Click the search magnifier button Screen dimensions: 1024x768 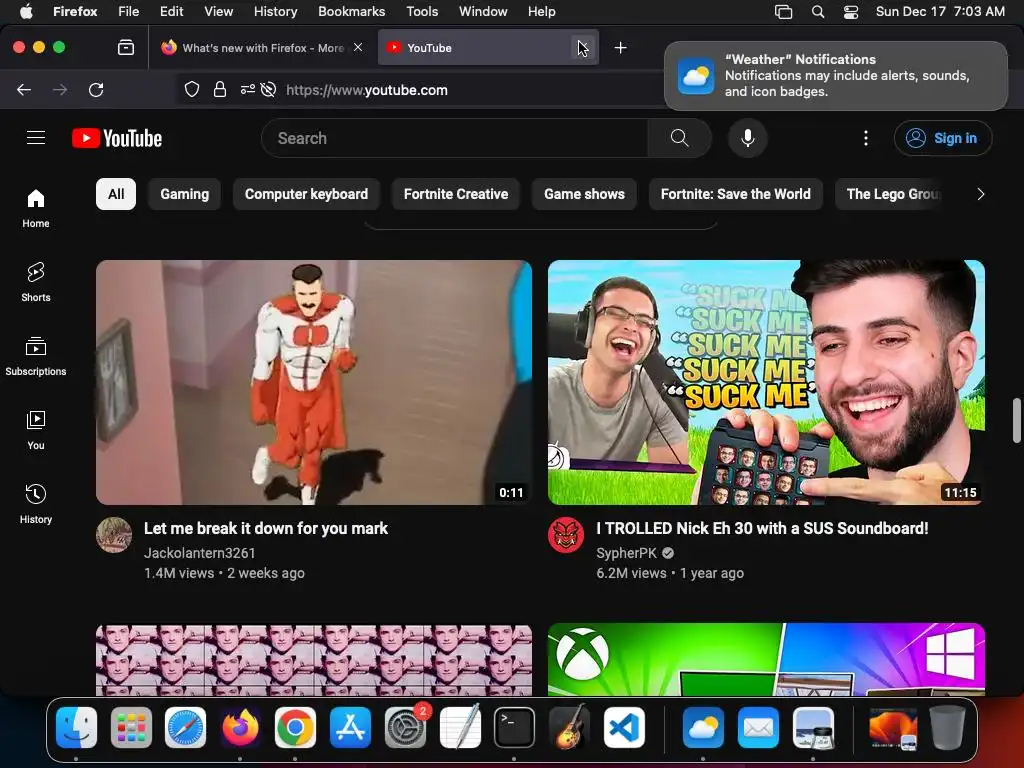coord(679,138)
